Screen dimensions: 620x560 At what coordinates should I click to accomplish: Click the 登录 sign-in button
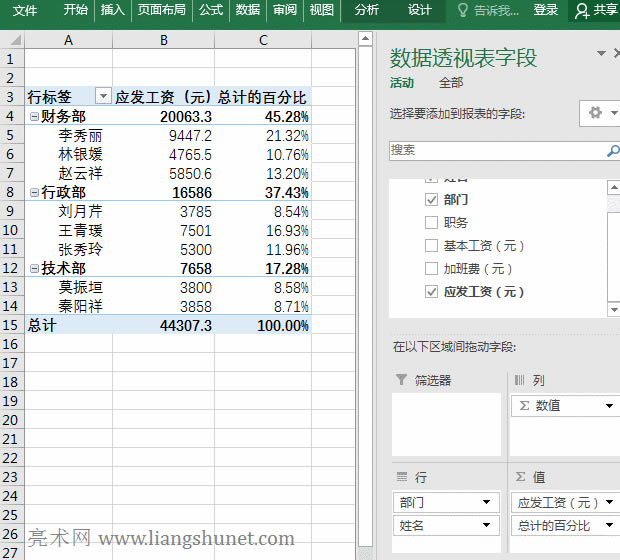pyautogui.click(x=545, y=10)
